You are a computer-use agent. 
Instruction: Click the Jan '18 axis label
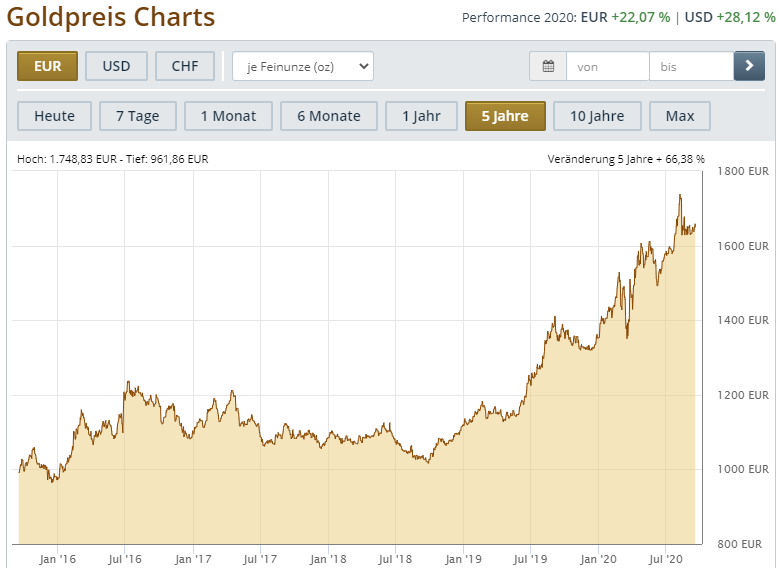[328, 559]
